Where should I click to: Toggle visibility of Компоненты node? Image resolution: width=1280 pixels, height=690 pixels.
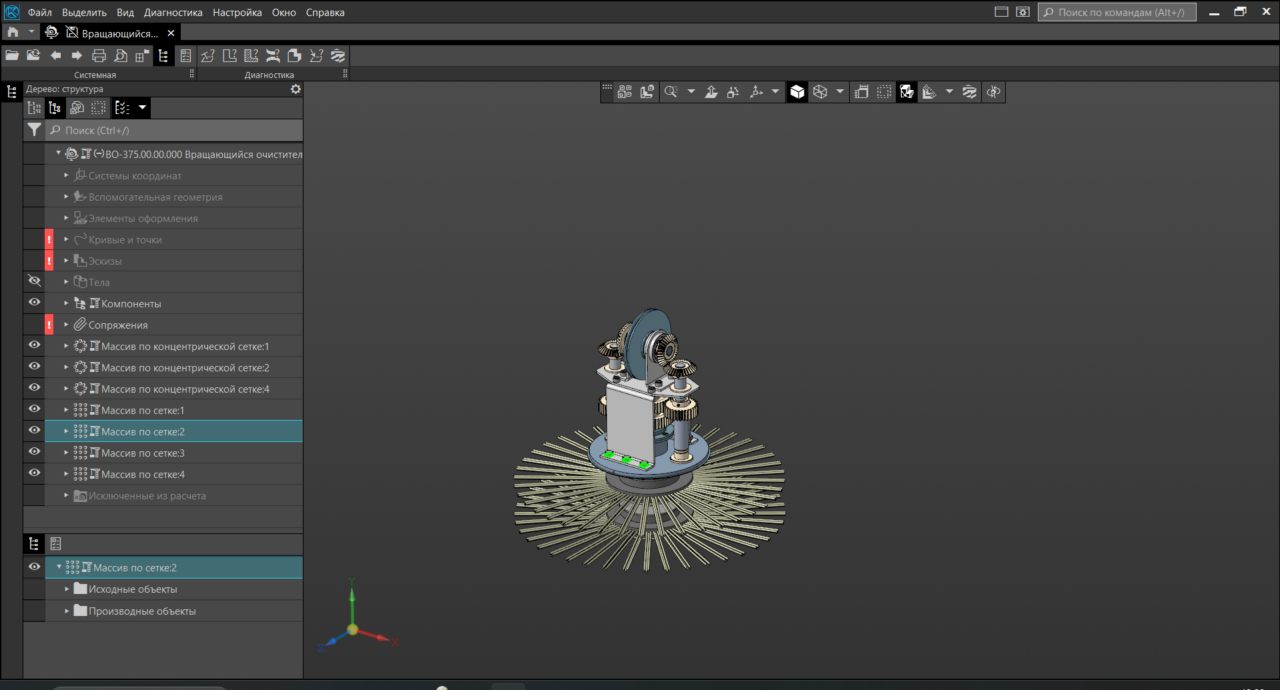pyautogui.click(x=34, y=303)
